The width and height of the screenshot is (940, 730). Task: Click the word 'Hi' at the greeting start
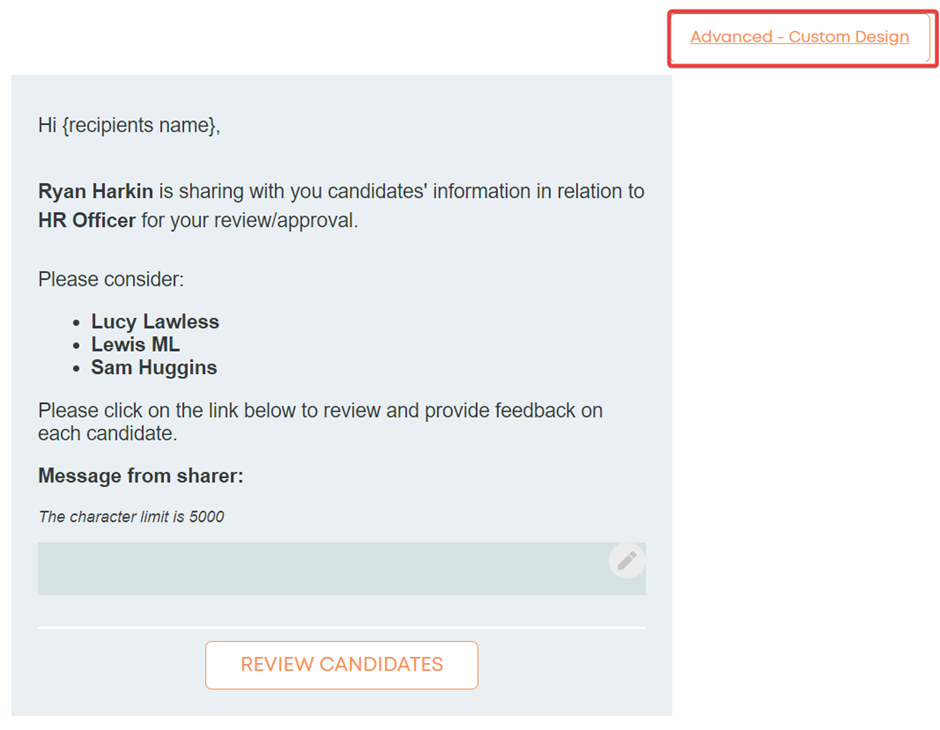(47, 125)
